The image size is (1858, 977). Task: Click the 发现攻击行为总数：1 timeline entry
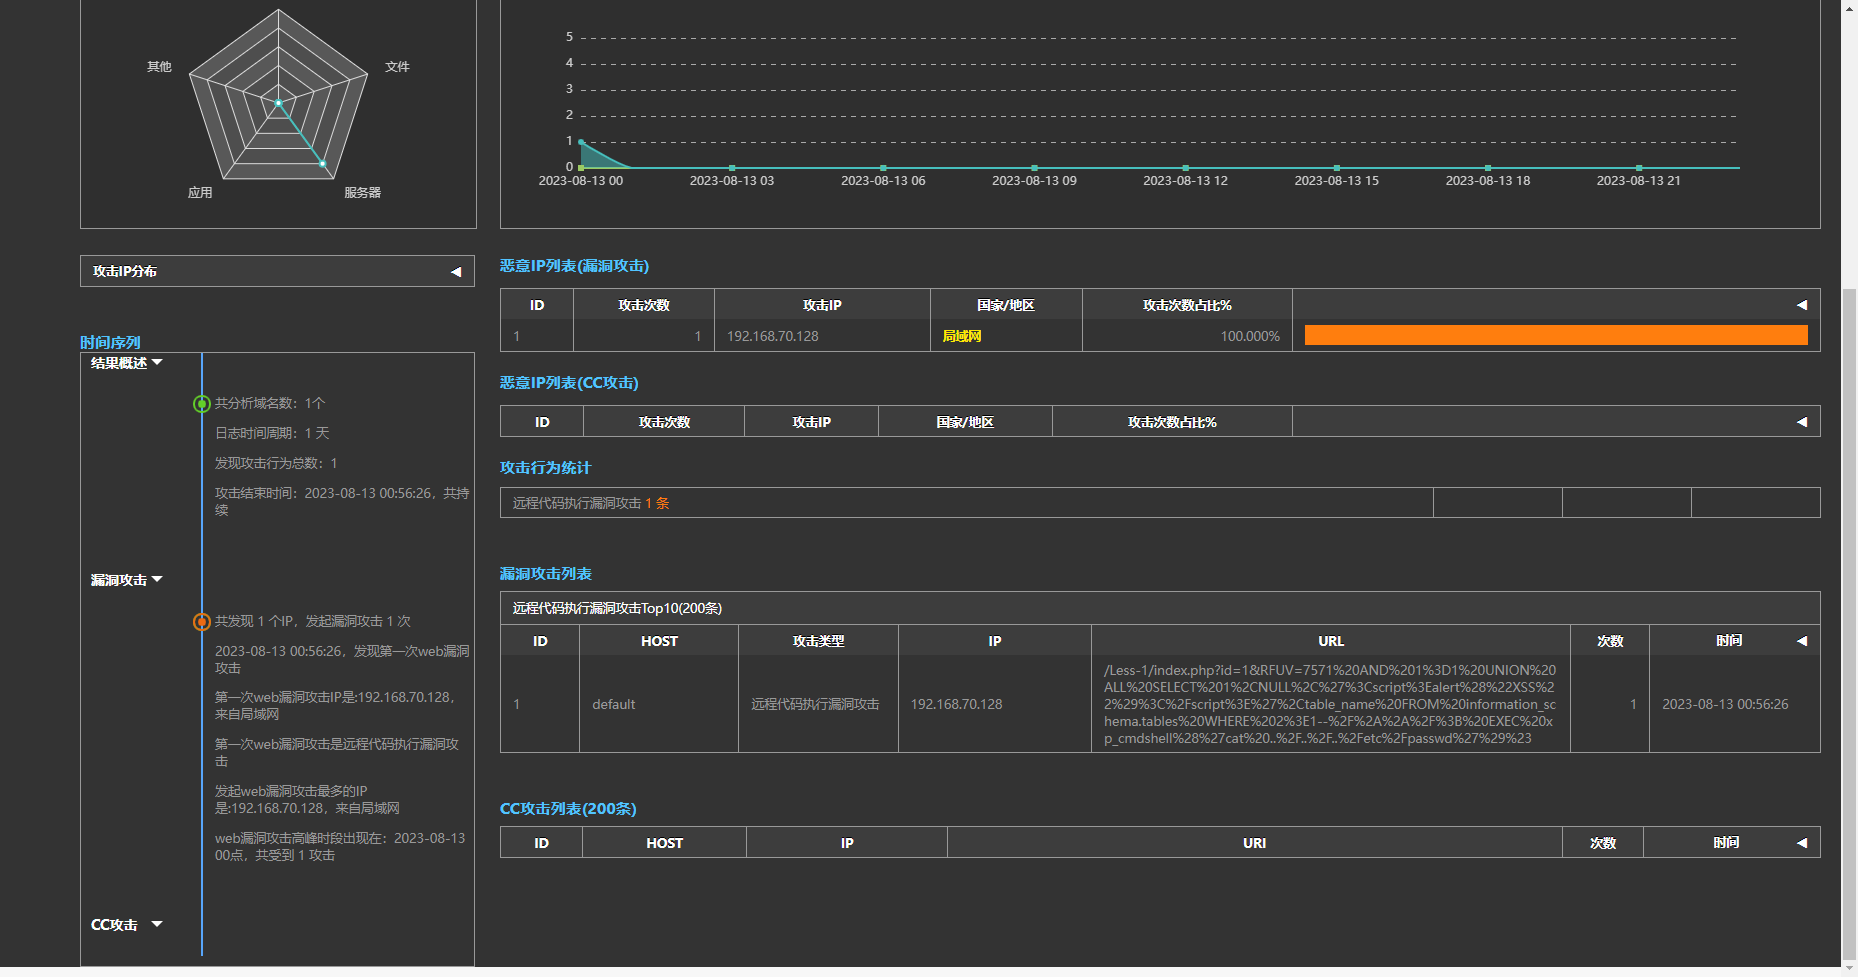click(x=276, y=464)
